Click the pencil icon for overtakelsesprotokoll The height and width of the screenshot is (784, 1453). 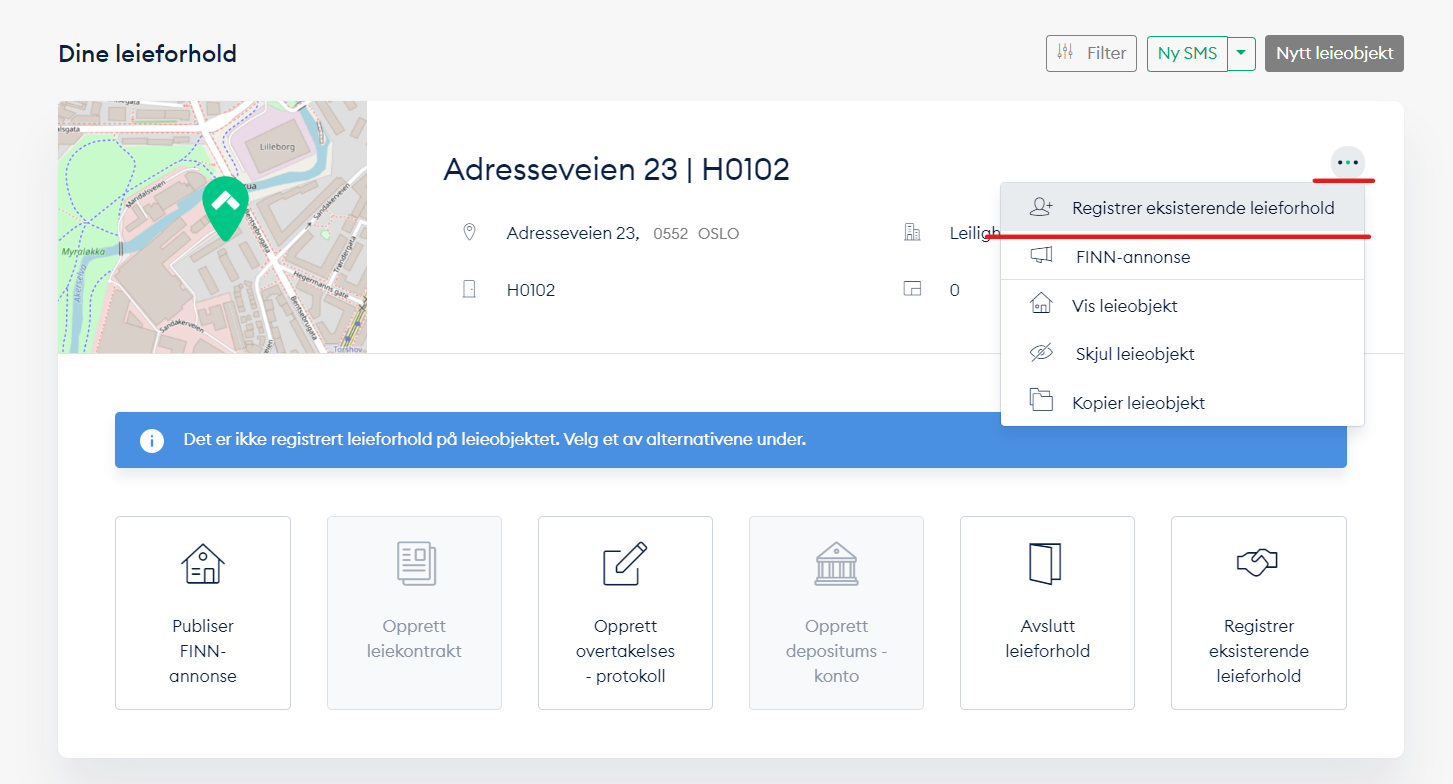[625, 564]
